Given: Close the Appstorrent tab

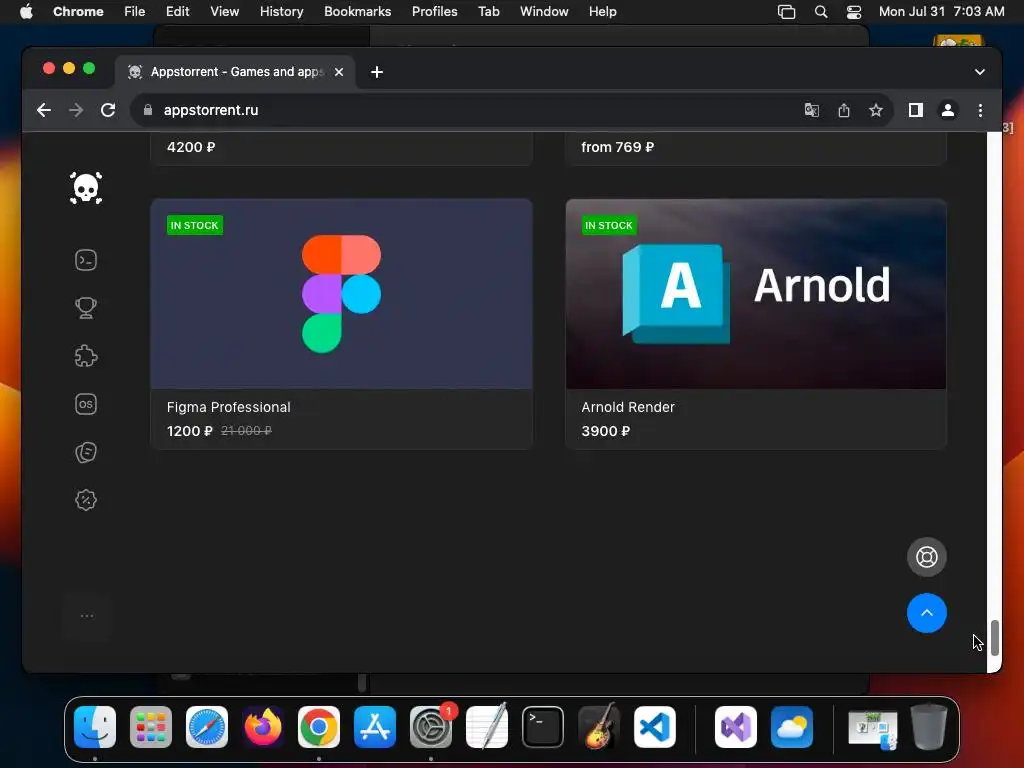Looking at the screenshot, I should (339, 72).
